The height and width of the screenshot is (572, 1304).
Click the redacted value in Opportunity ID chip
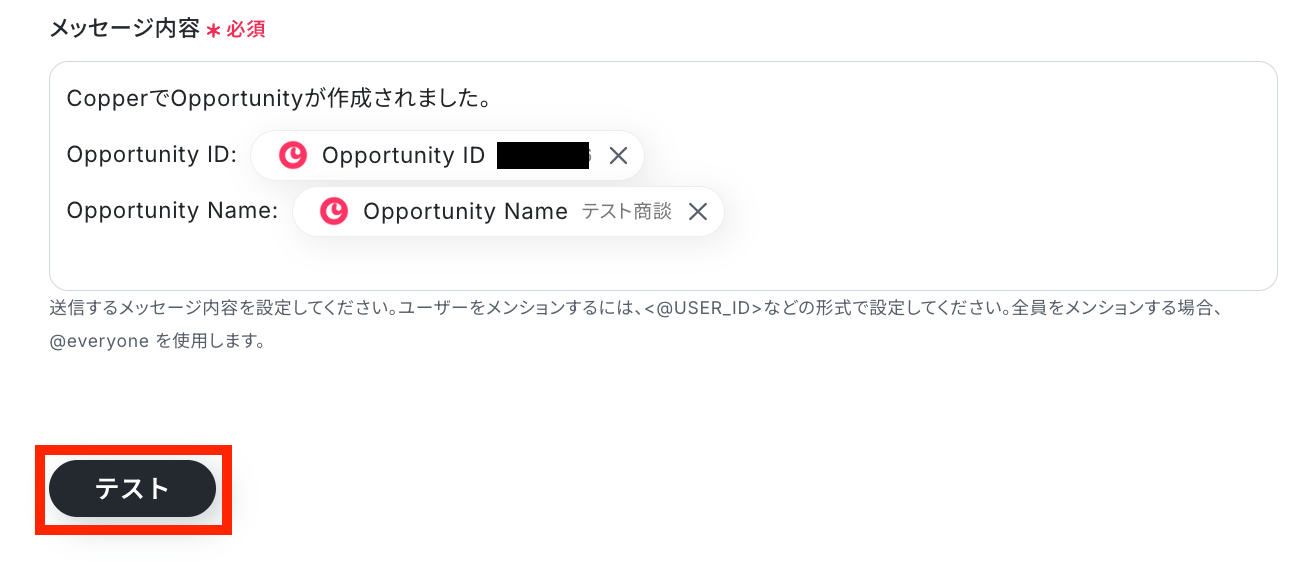click(x=543, y=155)
